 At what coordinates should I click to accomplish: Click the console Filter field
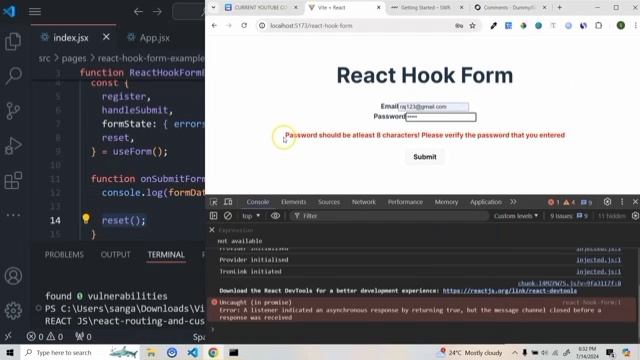(x=390, y=216)
